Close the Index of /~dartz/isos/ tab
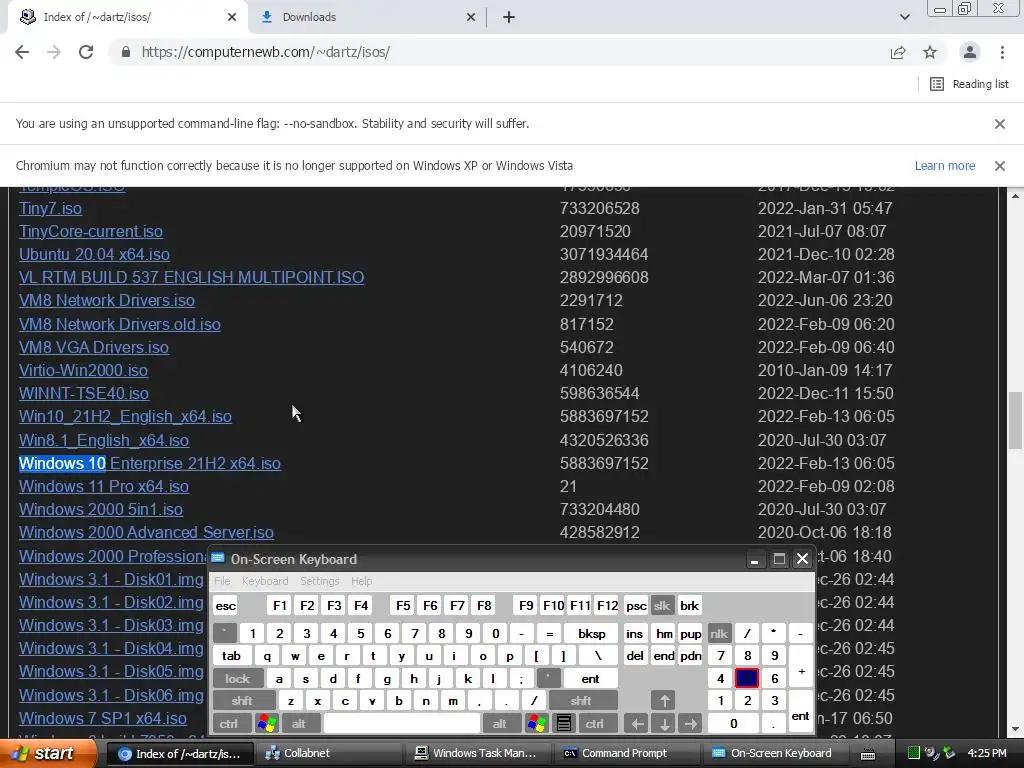Image resolution: width=1024 pixels, height=768 pixels. pyautogui.click(x=232, y=17)
